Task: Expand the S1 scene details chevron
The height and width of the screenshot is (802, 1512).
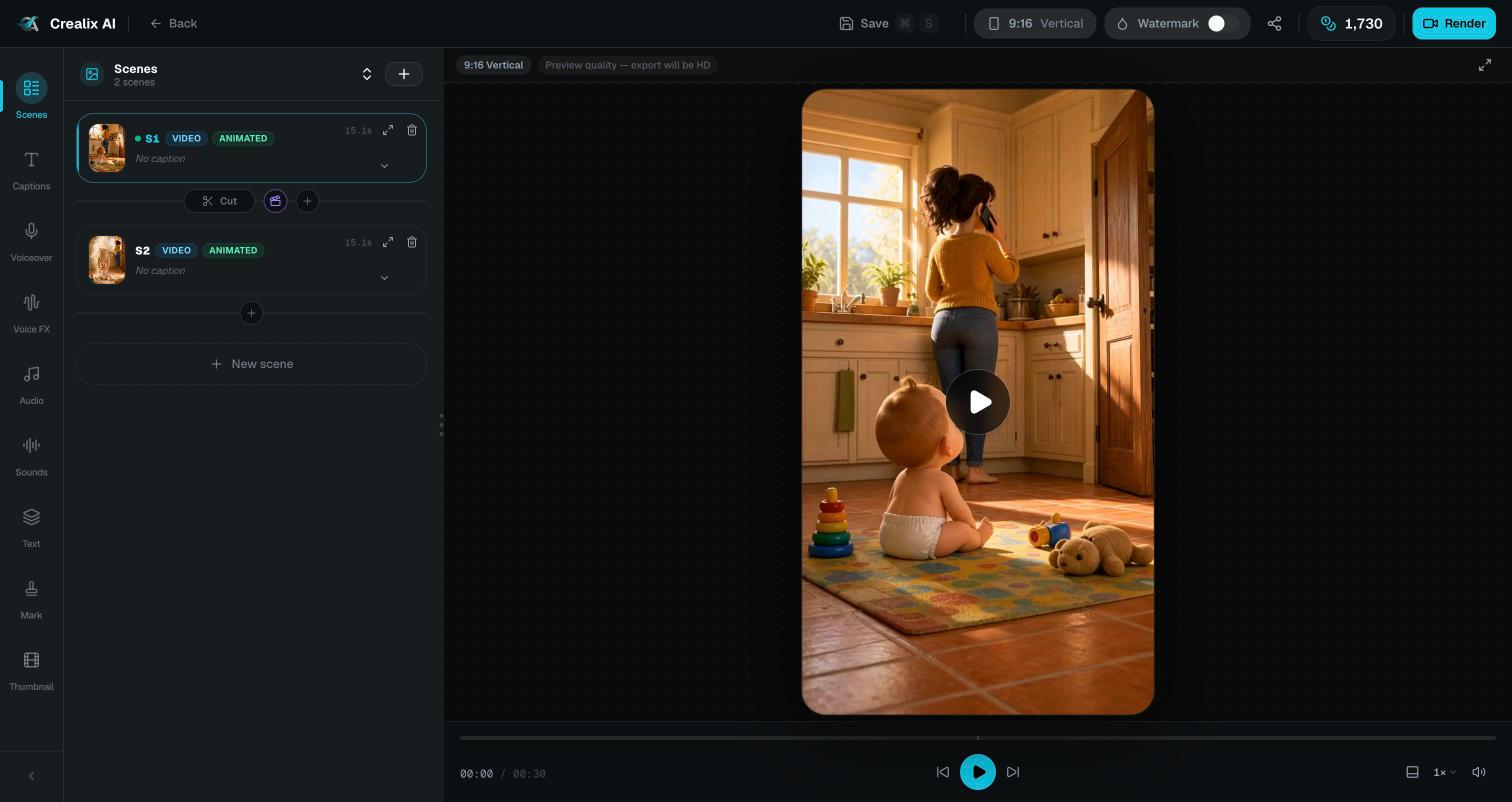Action: pyautogui.click(x=384, y=166)
